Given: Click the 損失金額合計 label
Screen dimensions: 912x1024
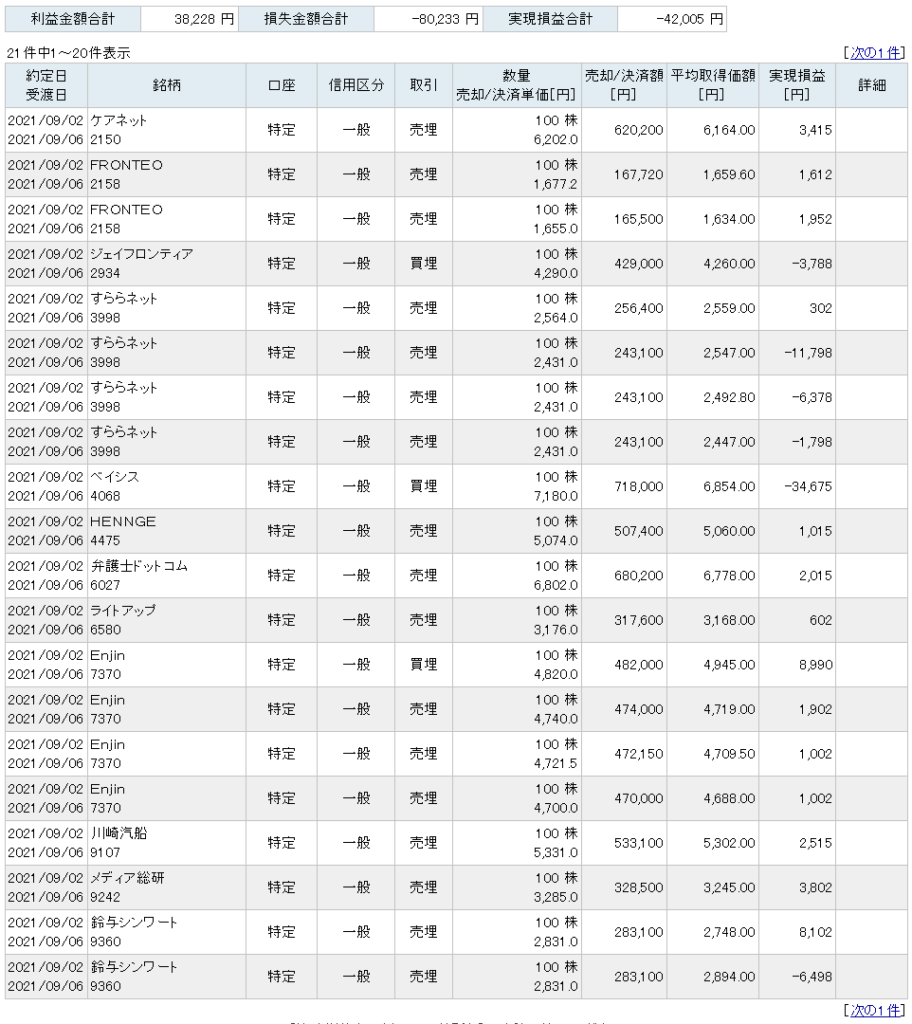Looking at the screenshot, I should point(306,20).
